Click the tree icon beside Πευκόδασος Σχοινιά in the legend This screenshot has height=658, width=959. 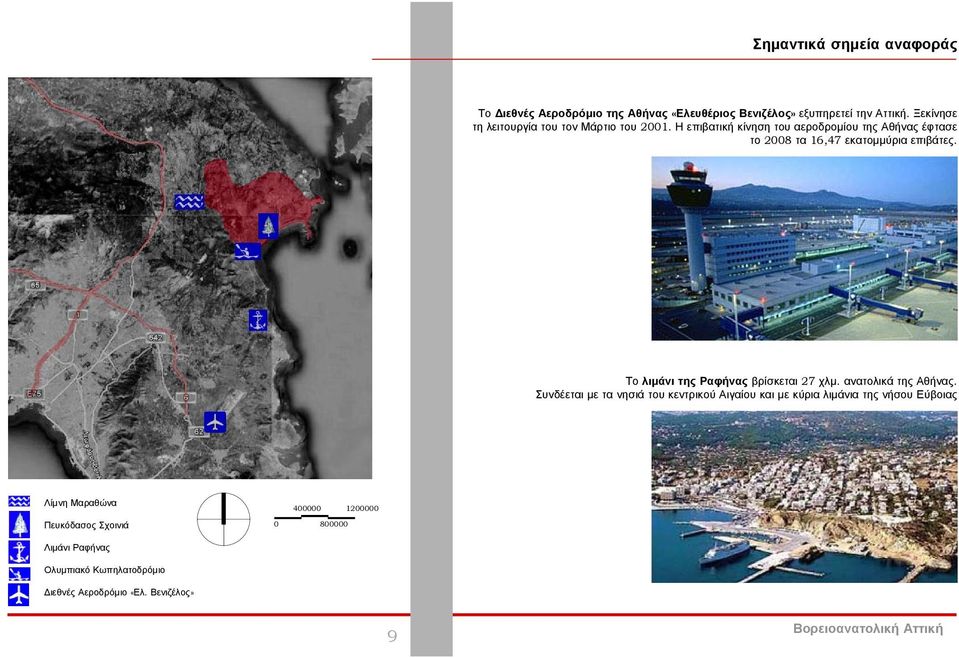20,525
